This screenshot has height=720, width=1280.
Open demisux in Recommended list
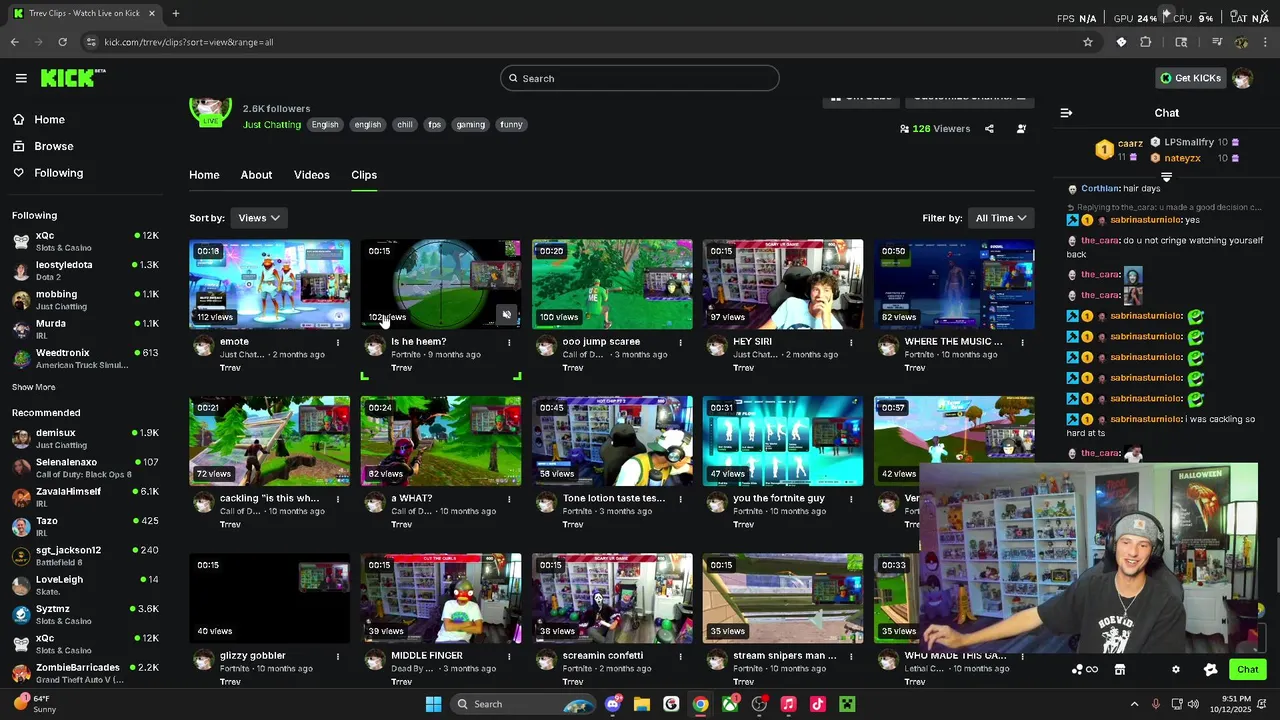tap(85, 438)
